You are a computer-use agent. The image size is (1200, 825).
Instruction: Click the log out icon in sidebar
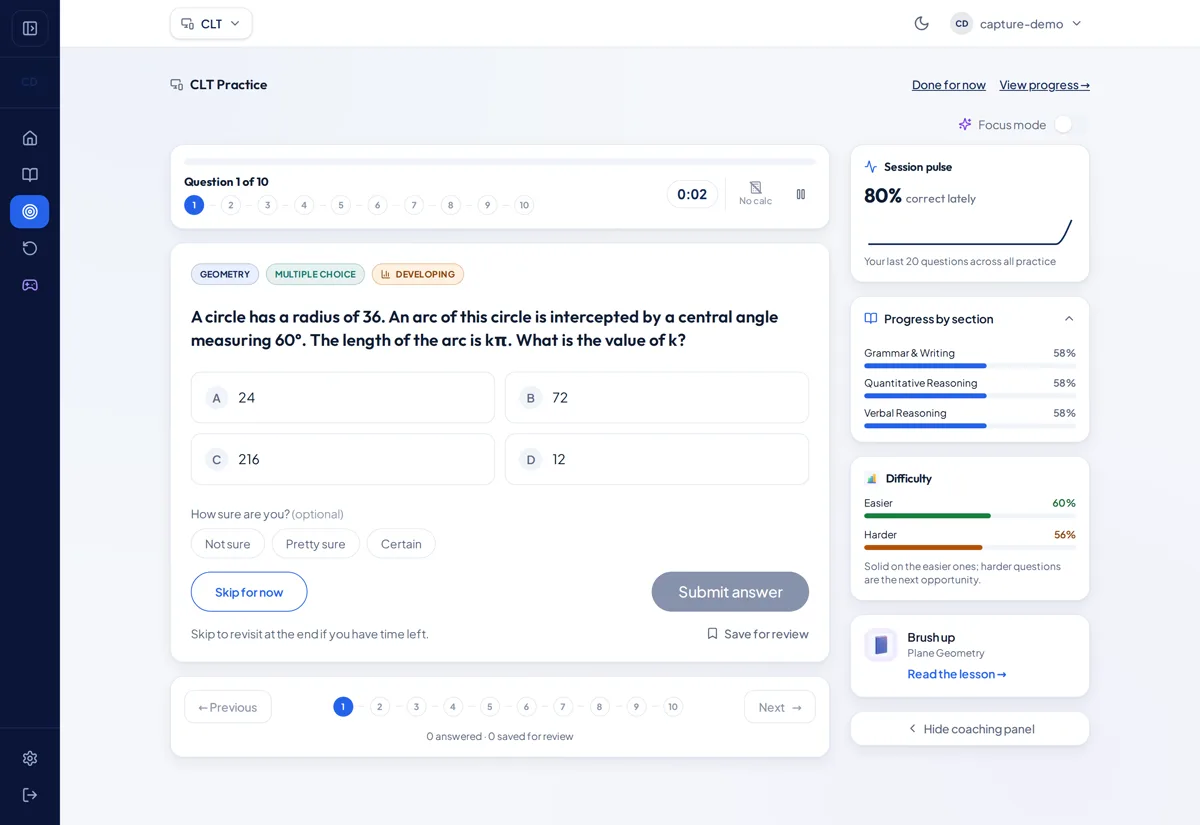tap(30, 795)
